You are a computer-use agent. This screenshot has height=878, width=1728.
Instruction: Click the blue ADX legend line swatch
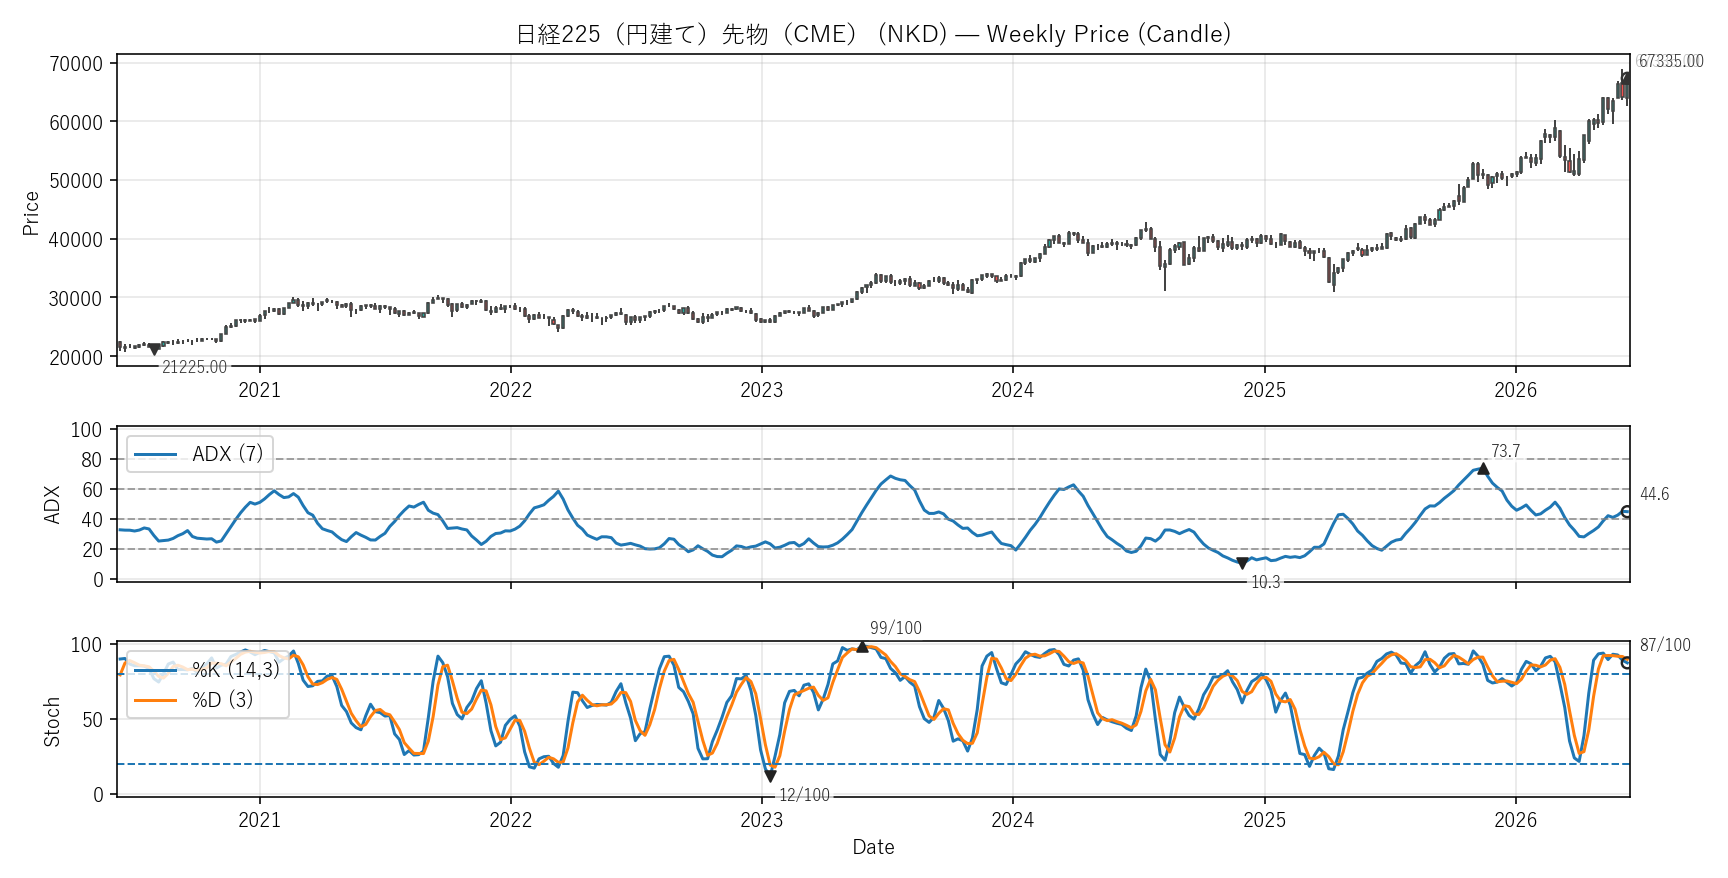pos(155,455)
